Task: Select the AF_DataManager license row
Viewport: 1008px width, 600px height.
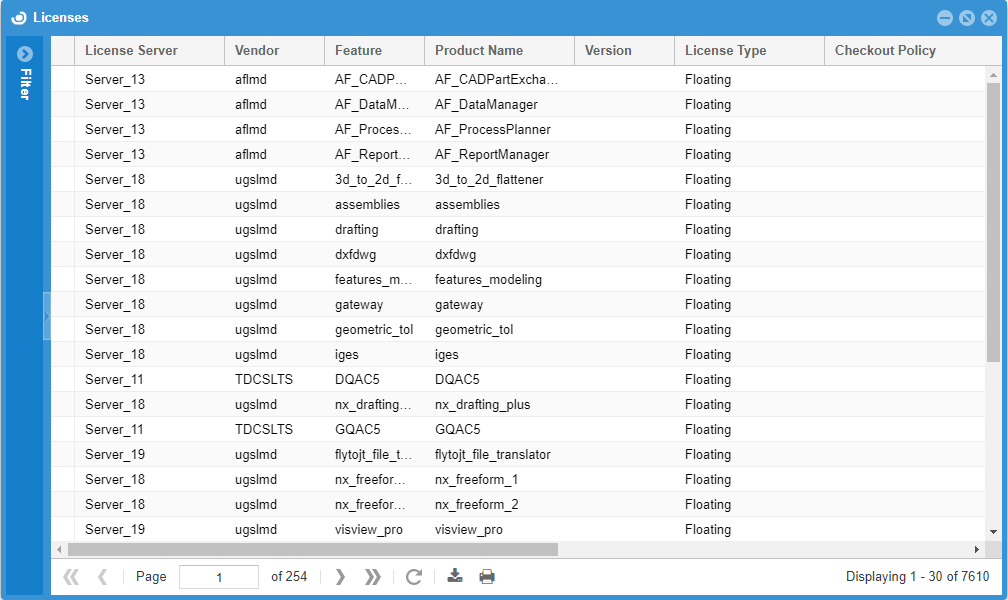Action: pos(486,105)
